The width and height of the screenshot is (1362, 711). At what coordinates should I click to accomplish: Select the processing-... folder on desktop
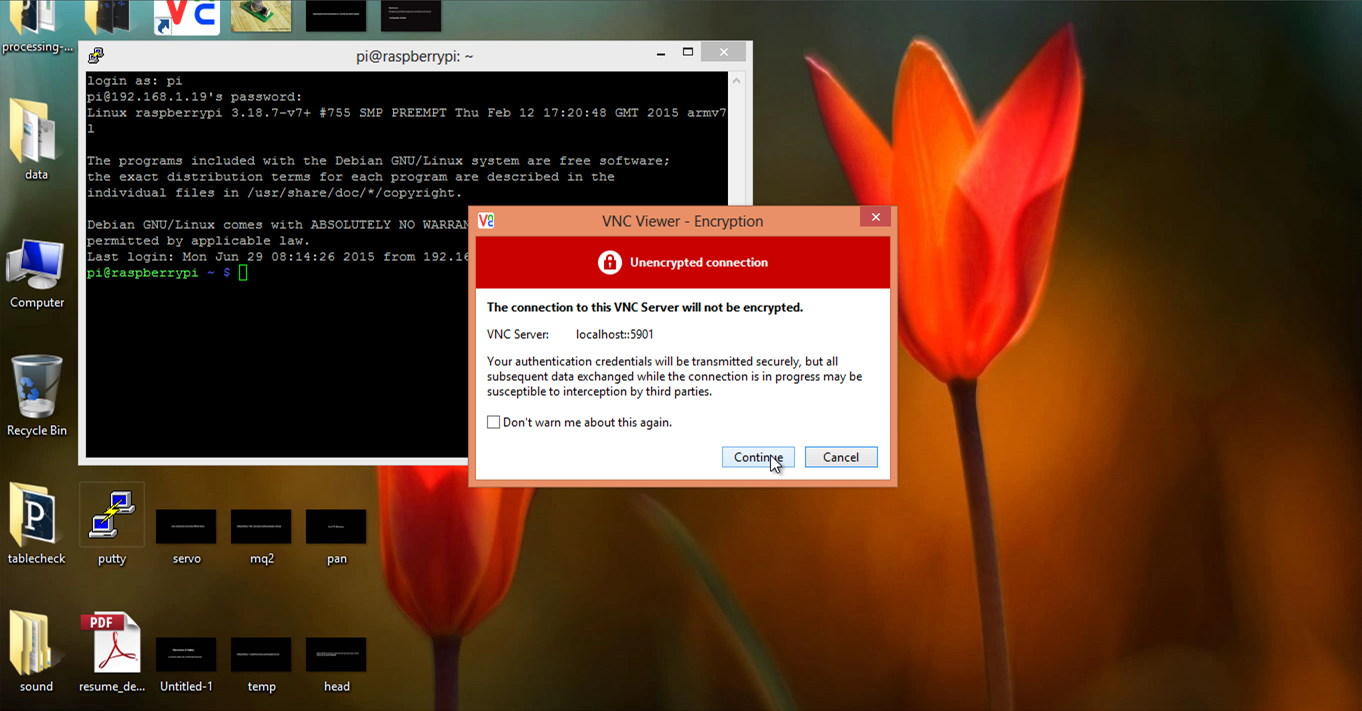tap(36, 27)
